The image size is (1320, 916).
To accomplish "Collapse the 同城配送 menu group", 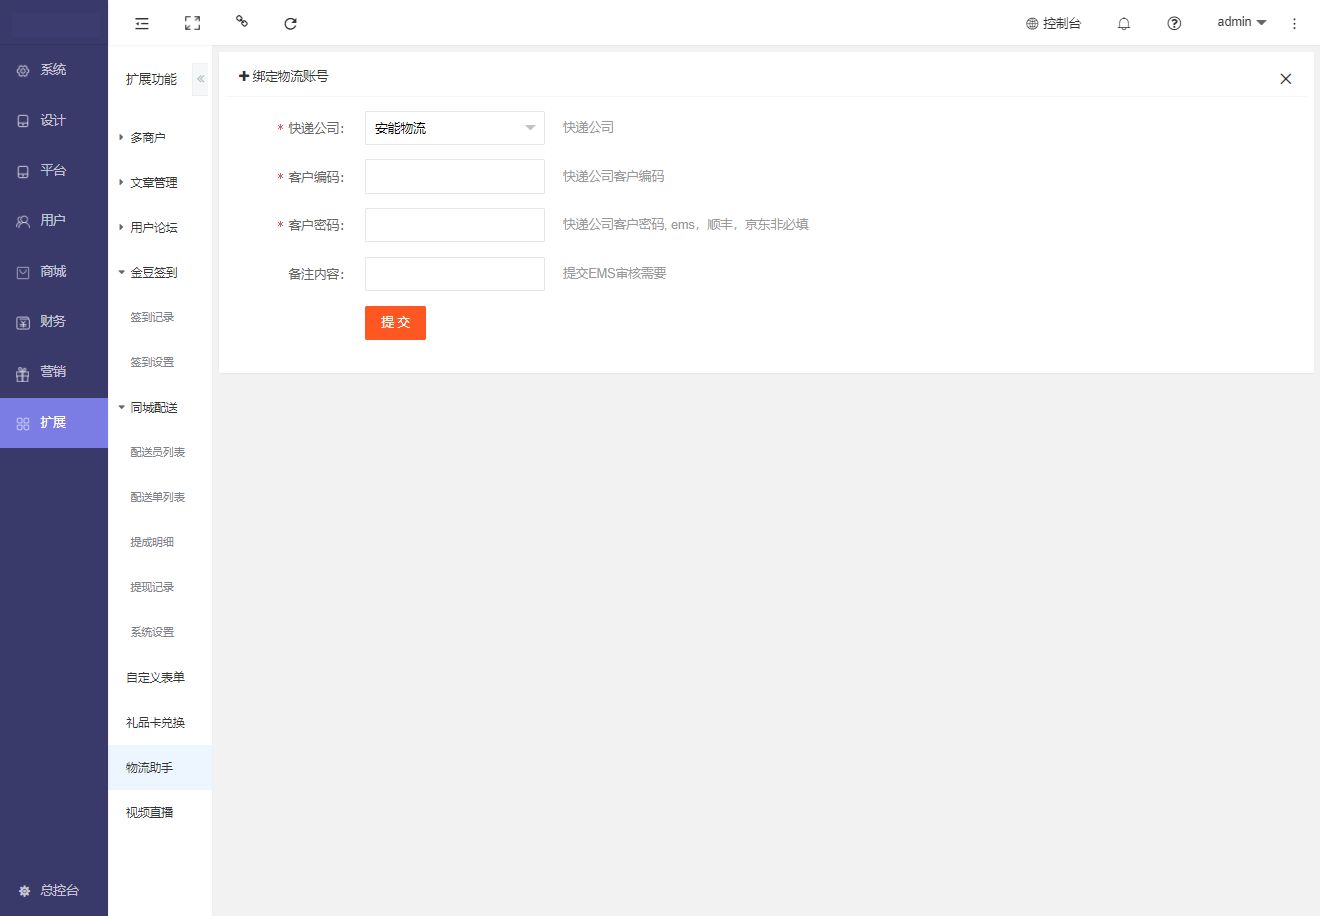I will click(153, 407).
